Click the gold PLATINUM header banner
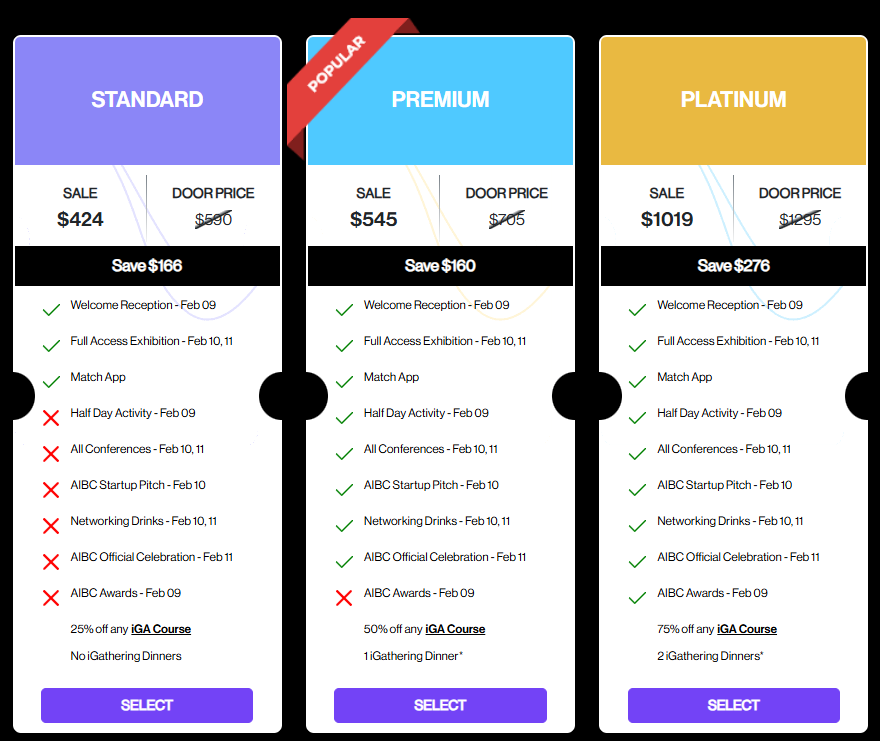 (733, 100)
